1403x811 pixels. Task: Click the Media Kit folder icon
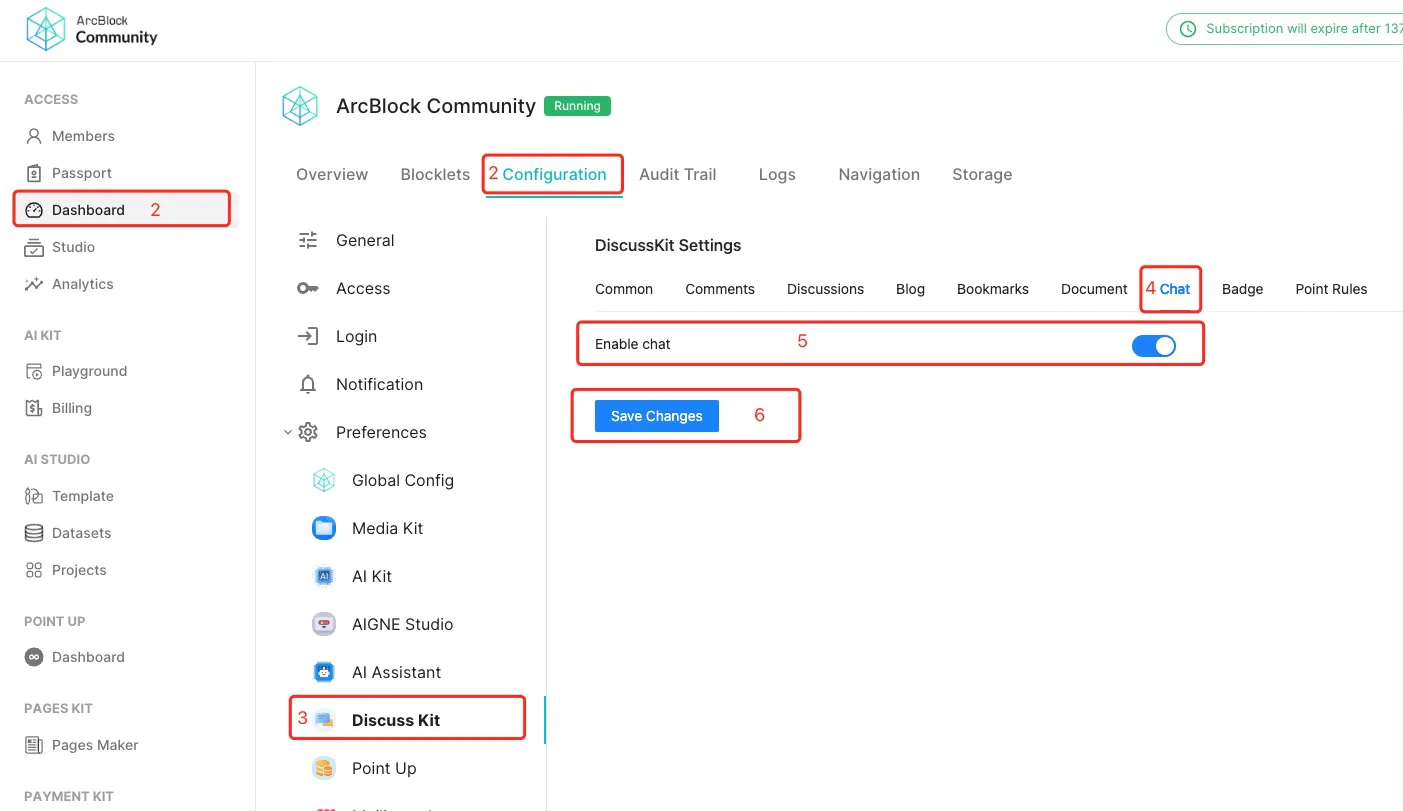pos(324,528)
